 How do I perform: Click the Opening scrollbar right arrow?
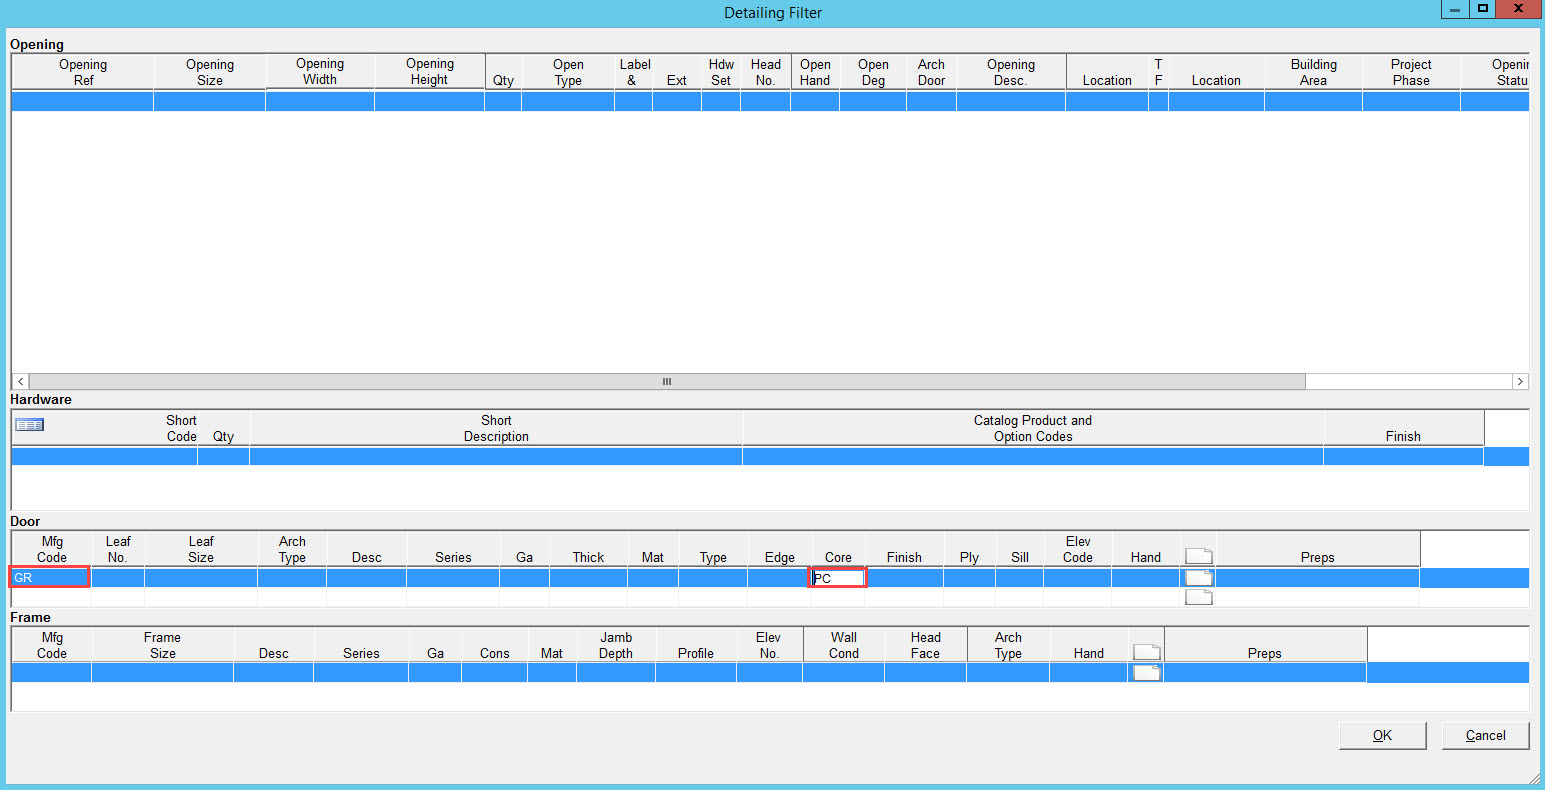tap(1520, 381)
